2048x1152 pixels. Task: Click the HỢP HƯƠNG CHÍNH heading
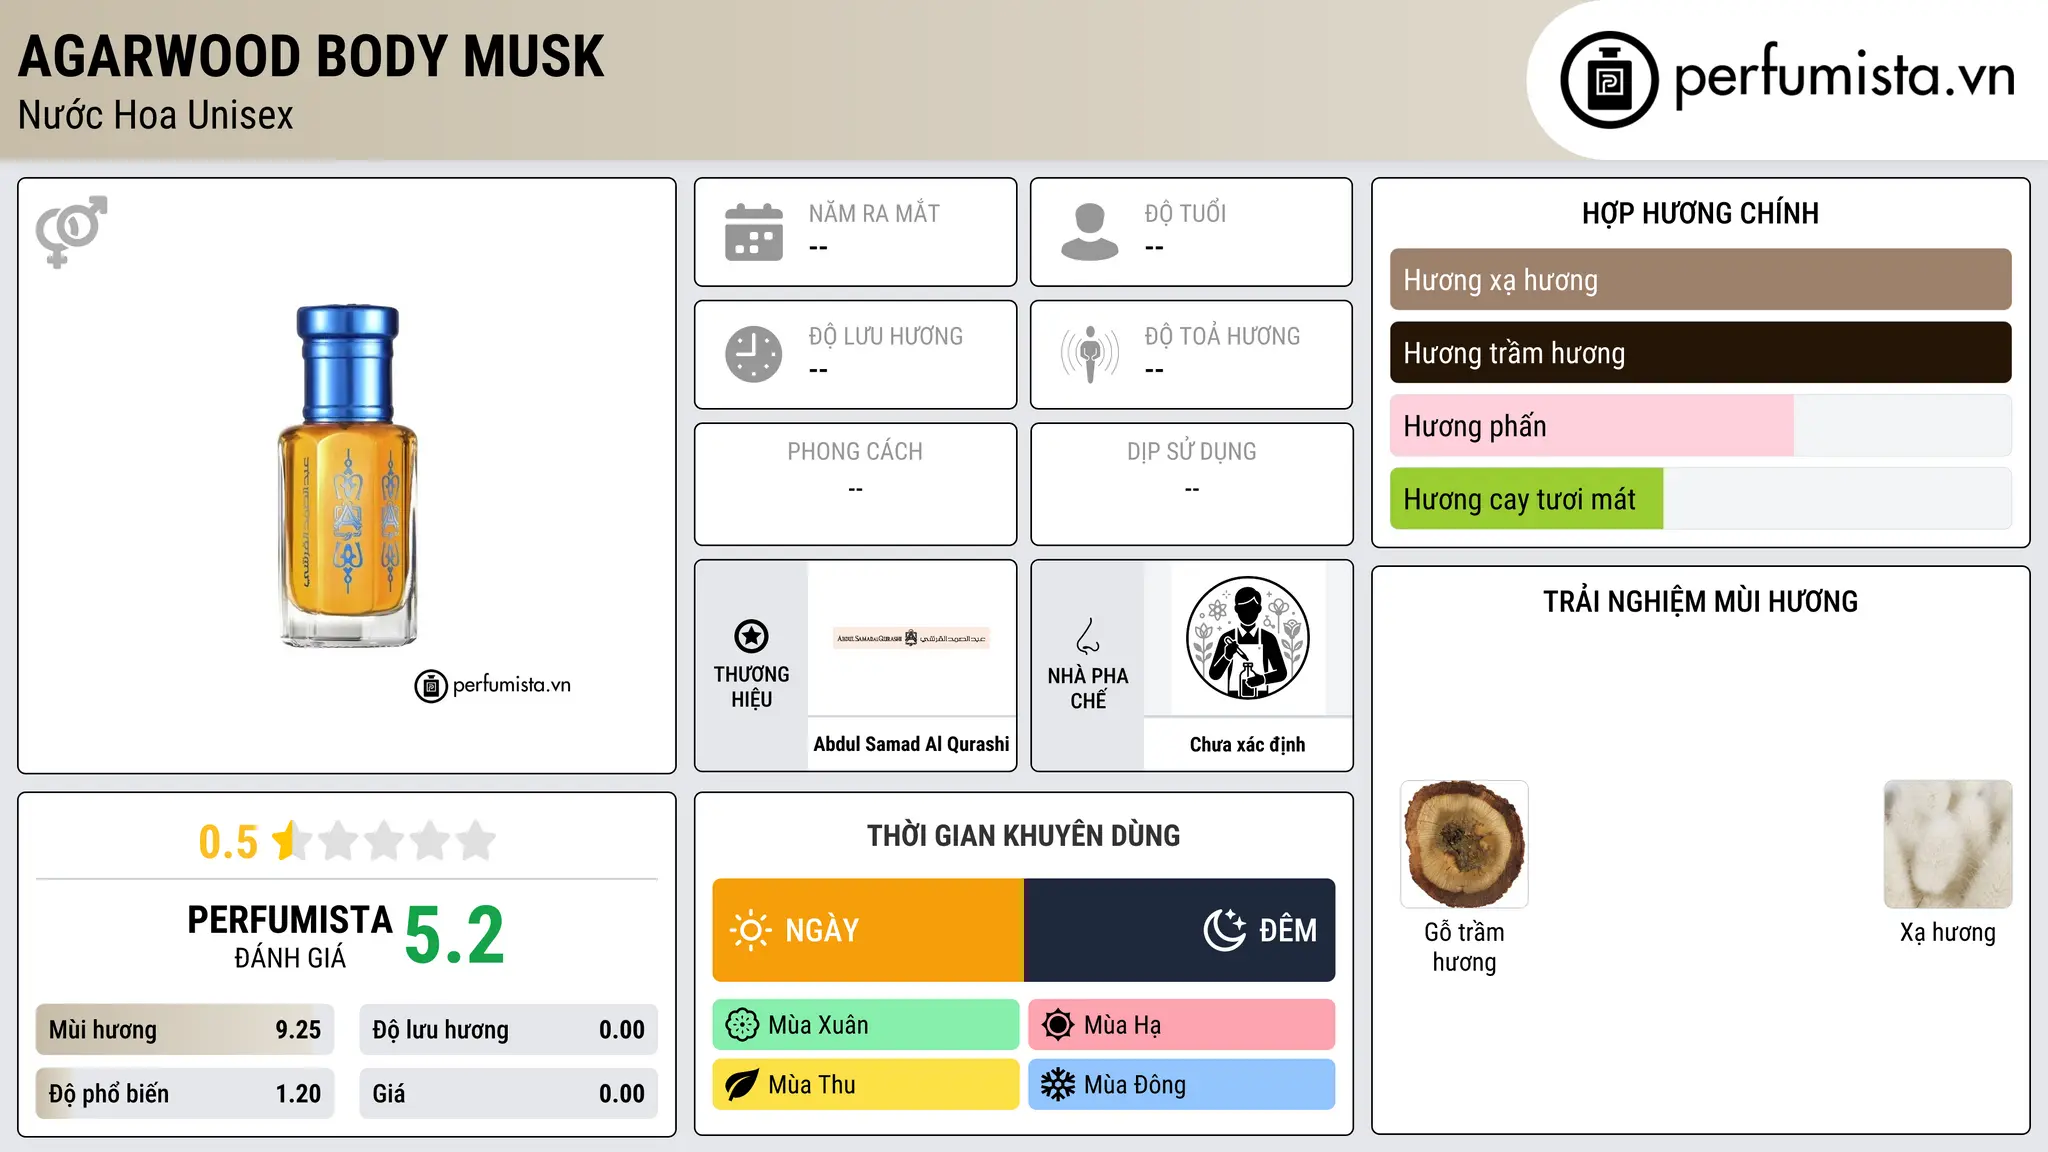[x=1701, y=213]
